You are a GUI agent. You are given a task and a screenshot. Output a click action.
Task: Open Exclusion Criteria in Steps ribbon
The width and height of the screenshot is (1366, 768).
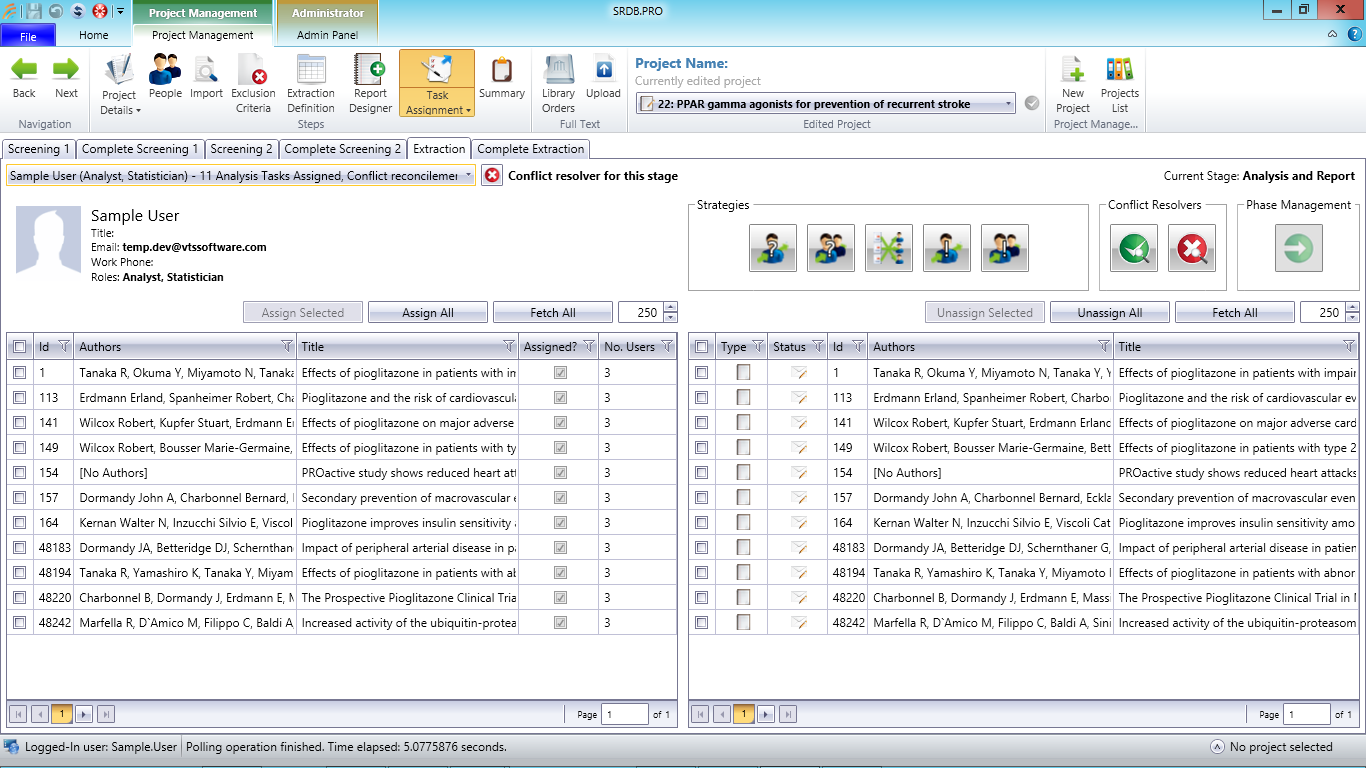pyautogui.click(x=253, y=69)
